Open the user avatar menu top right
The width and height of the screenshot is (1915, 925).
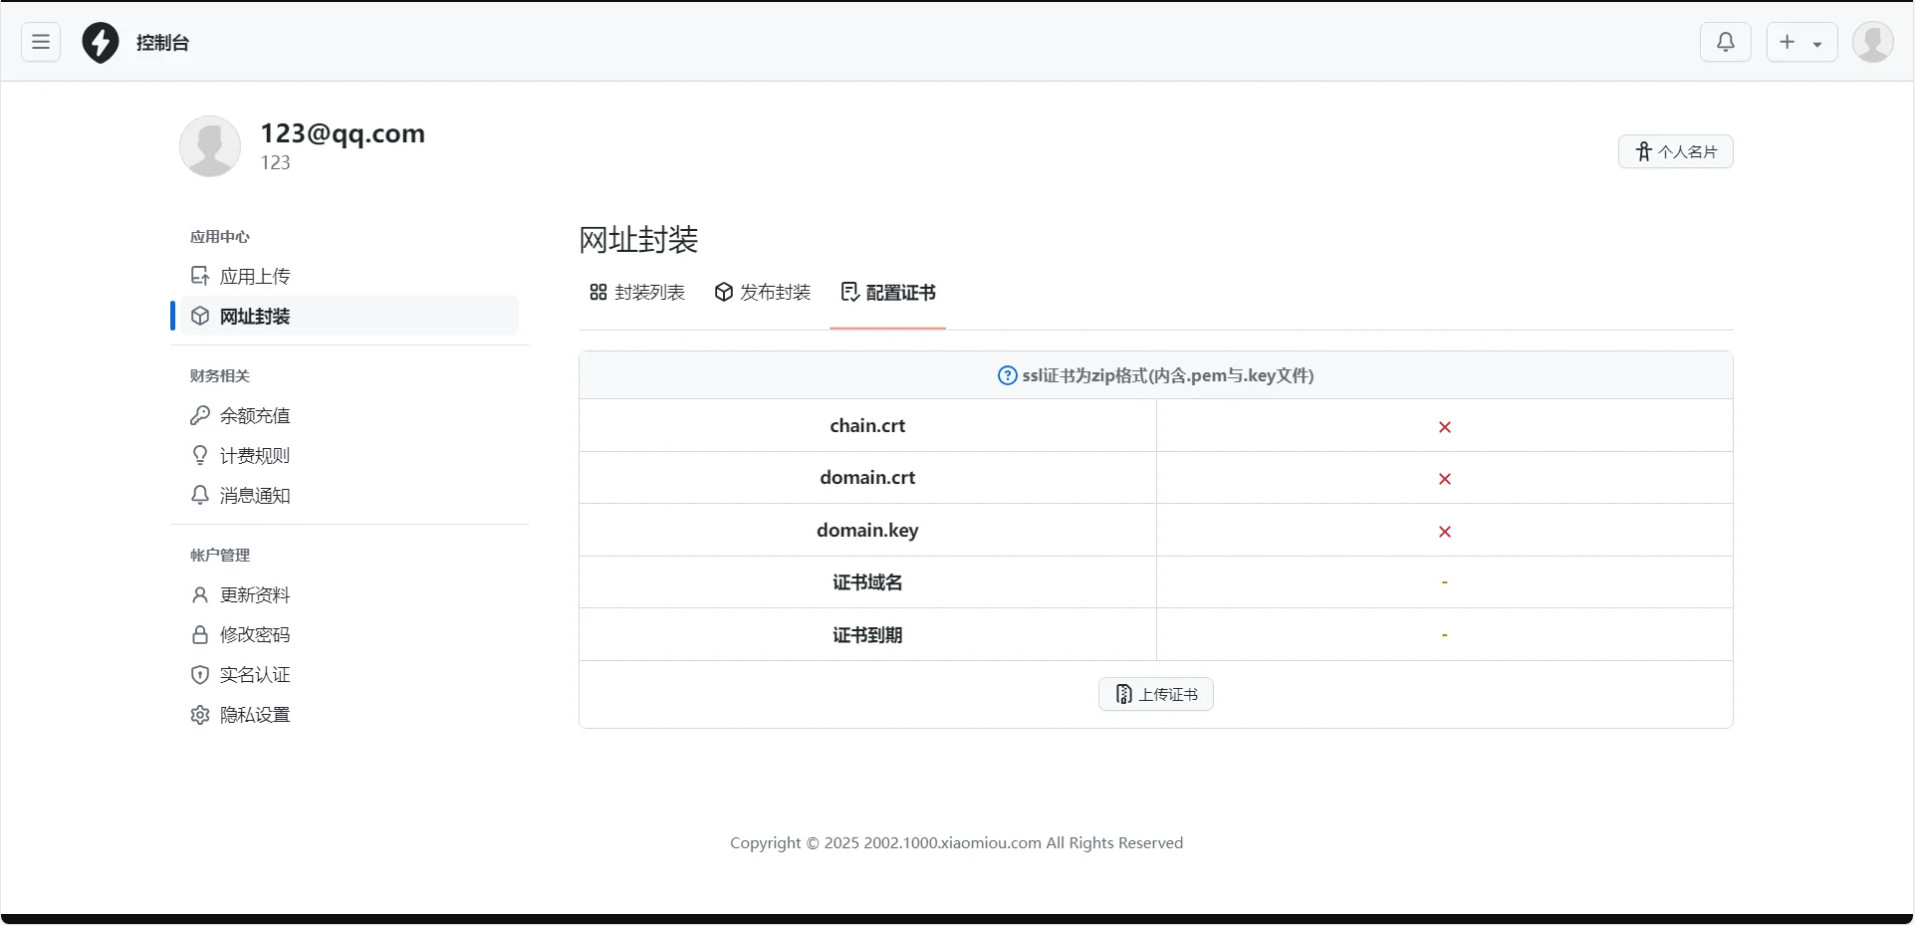[1872, 42]
